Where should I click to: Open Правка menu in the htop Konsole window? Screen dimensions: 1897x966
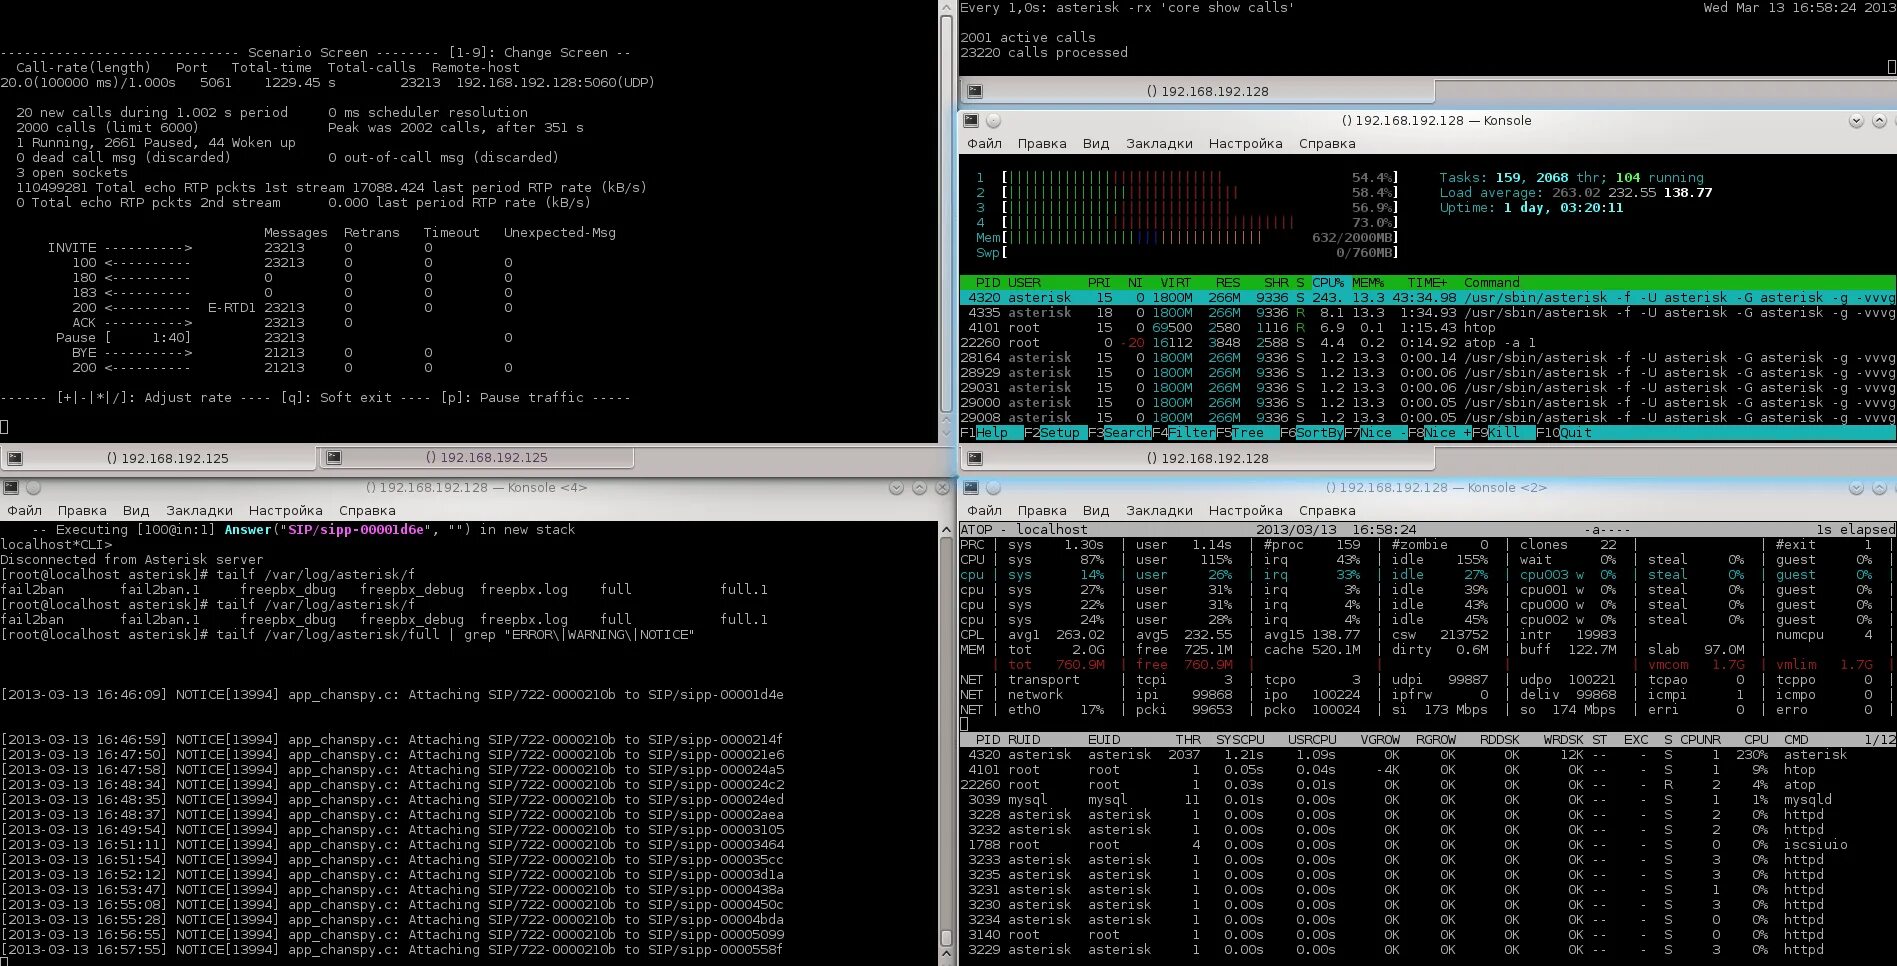pos(1042,143)
